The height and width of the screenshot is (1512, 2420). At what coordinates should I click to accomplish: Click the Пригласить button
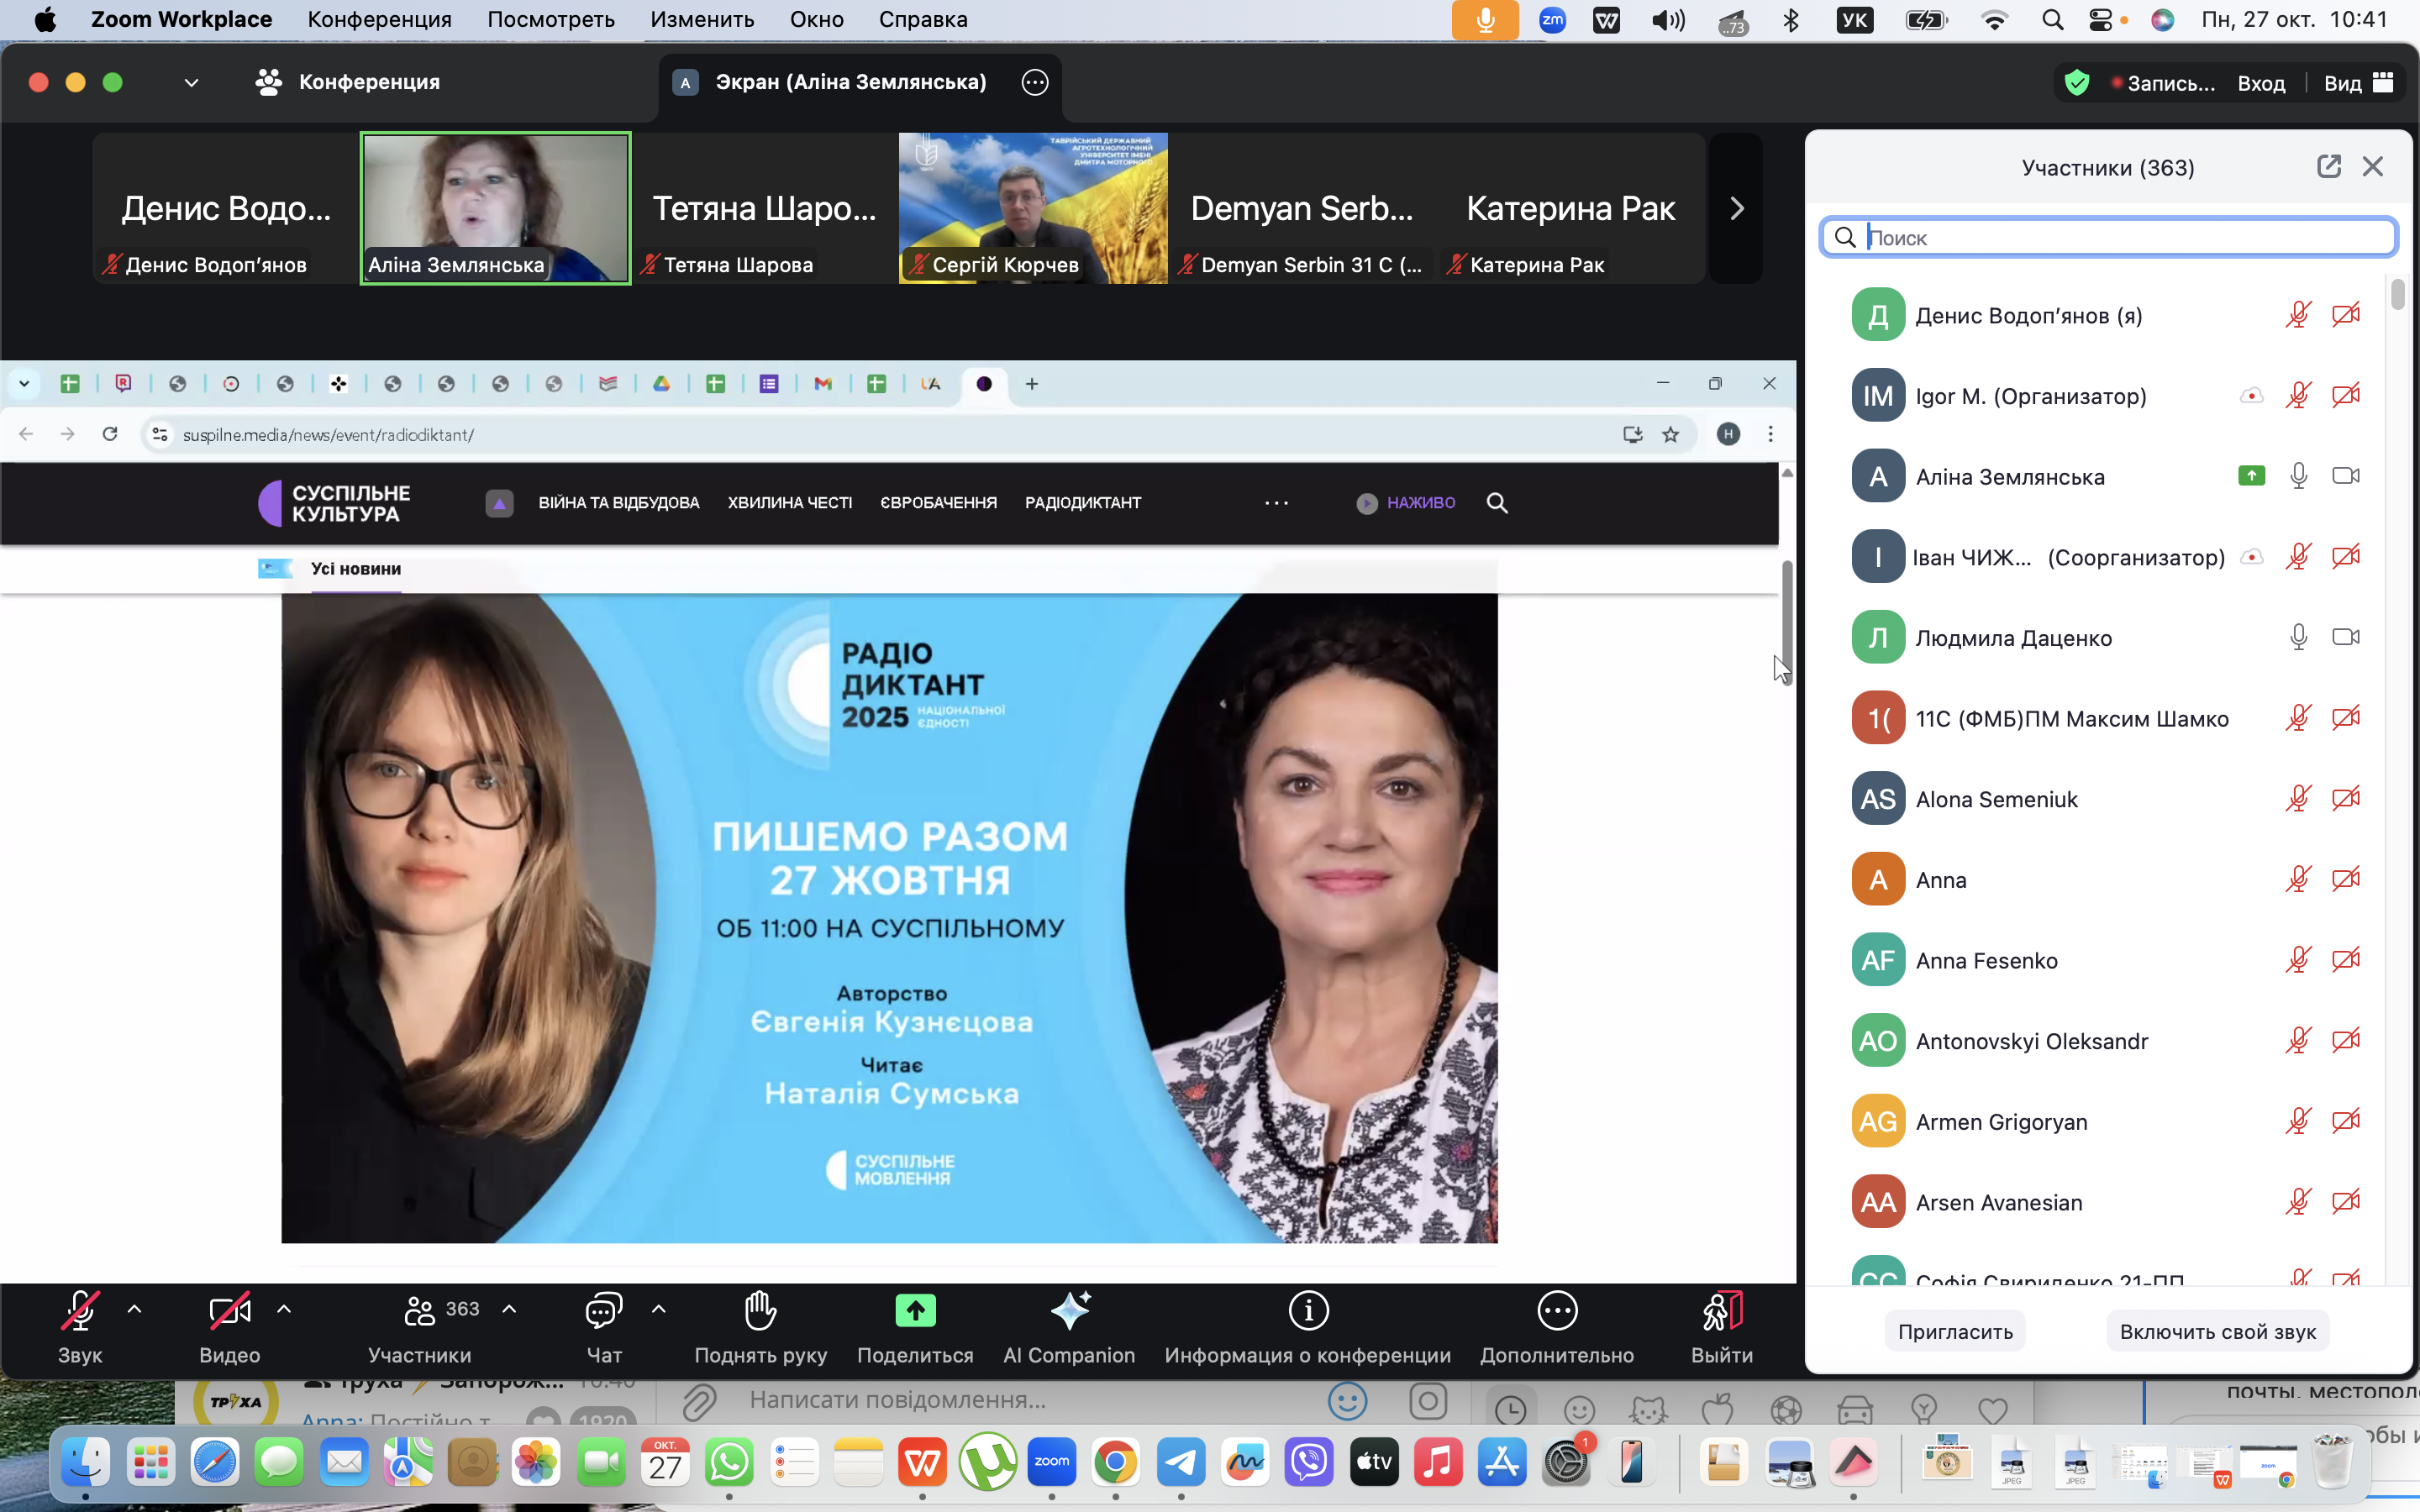(x=1955, y=1331)
